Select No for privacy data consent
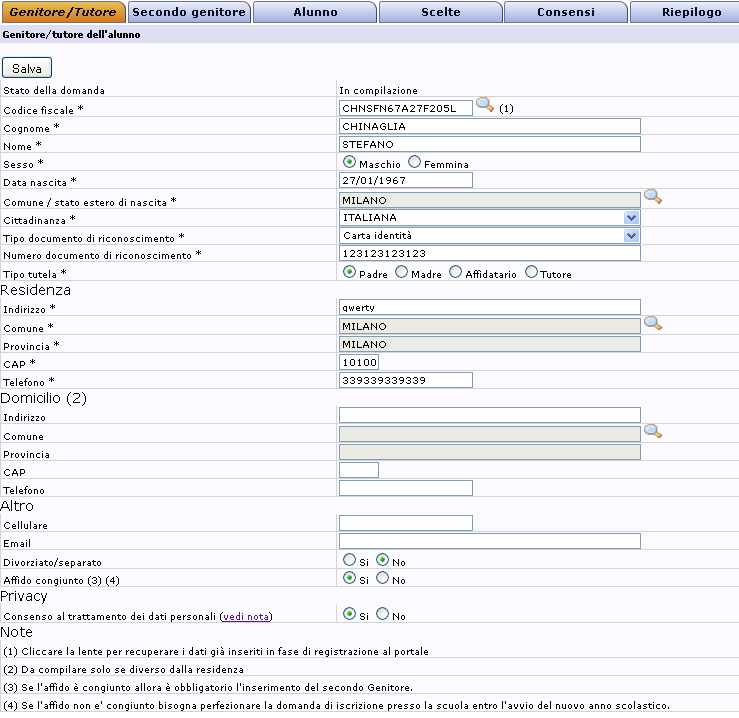739x718 pixels. [383, 614]
